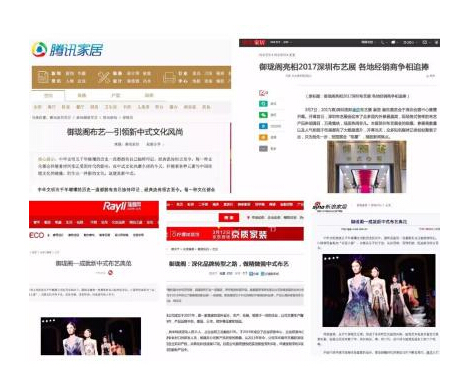The width and height of the screenshot is (471, 373).
Task: Click the green WeChat share icon
Action: click(263, 115)
